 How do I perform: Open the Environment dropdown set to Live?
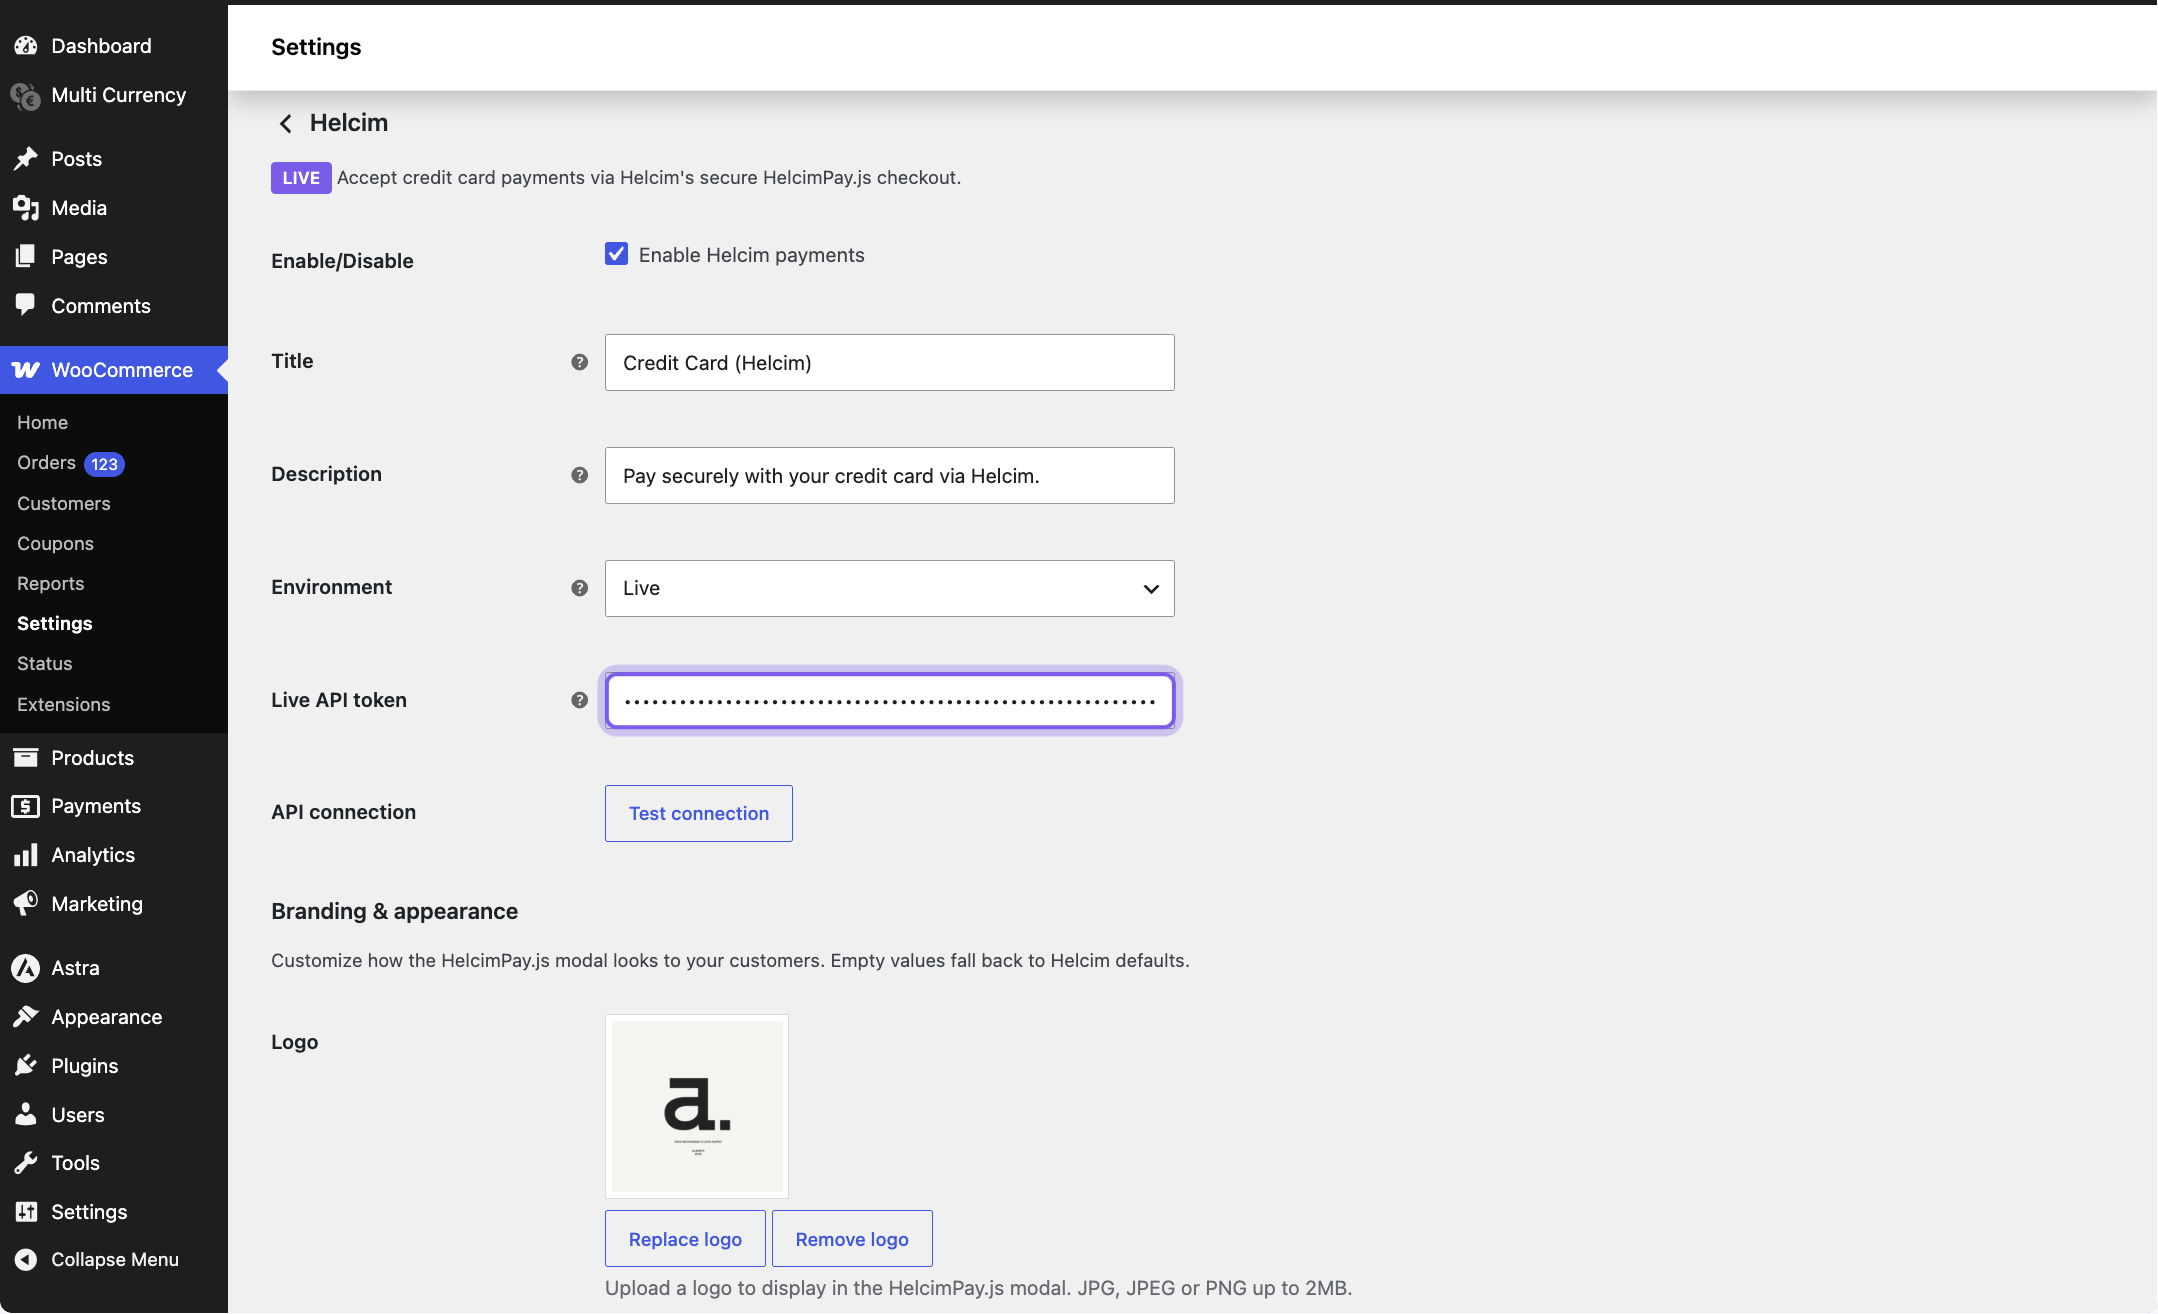(889, 588)
